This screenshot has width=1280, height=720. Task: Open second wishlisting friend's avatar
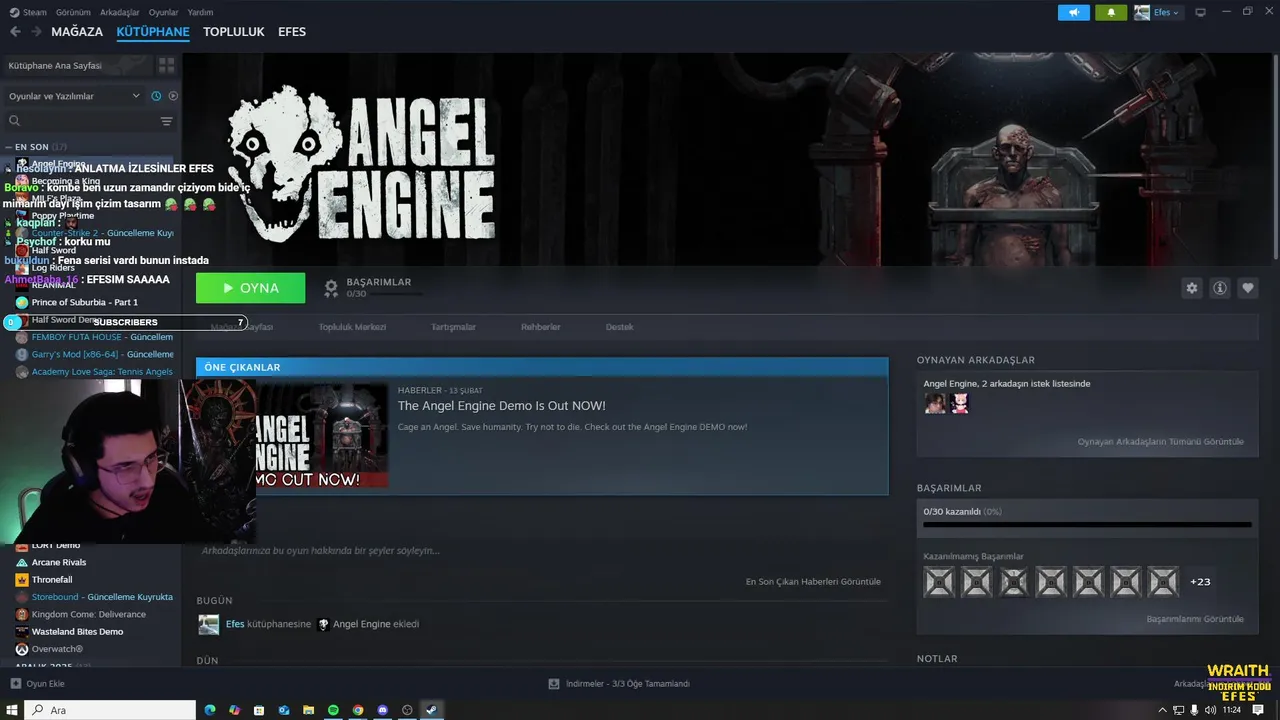pos(959,403)
